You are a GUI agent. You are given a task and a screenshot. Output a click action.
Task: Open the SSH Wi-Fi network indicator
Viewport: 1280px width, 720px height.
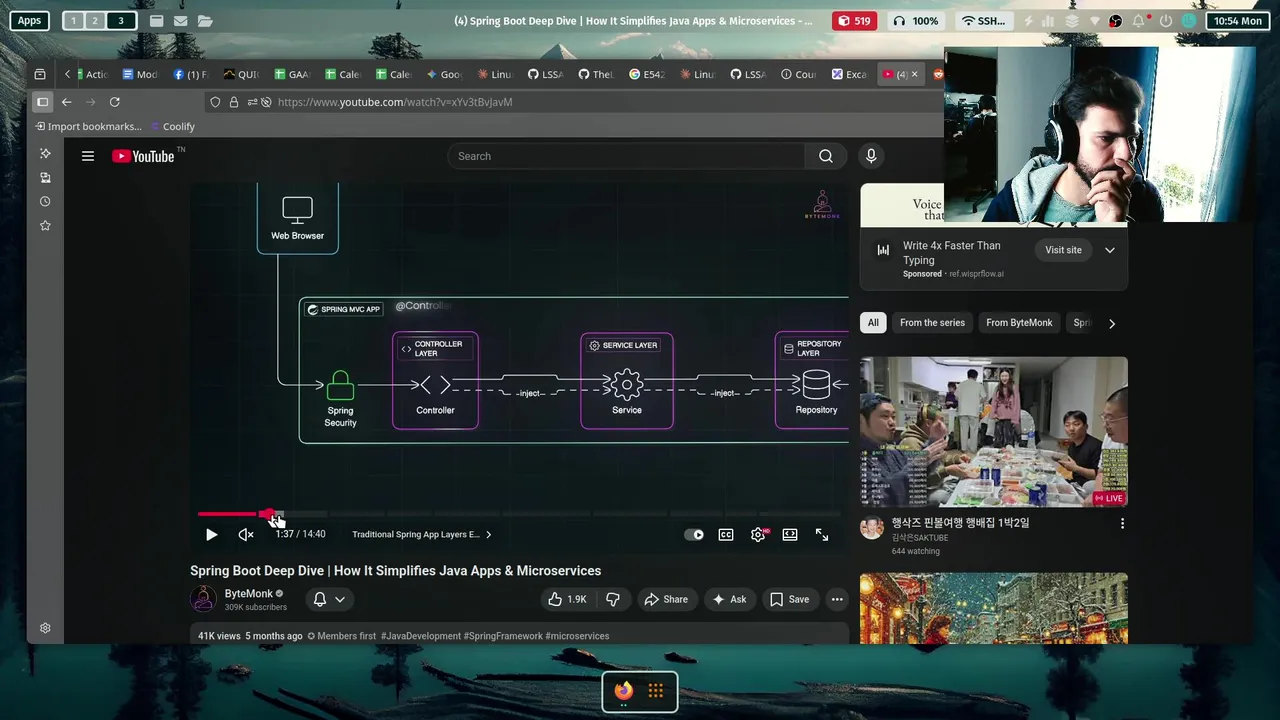click(983, 21)
